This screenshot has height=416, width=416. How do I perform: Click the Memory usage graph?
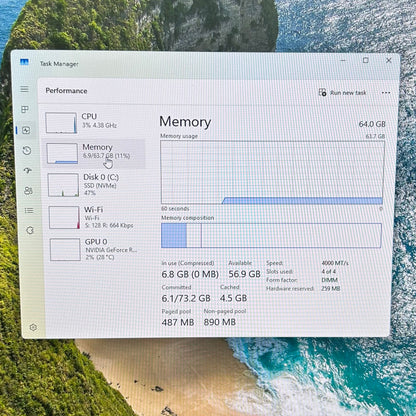point(272,172)
